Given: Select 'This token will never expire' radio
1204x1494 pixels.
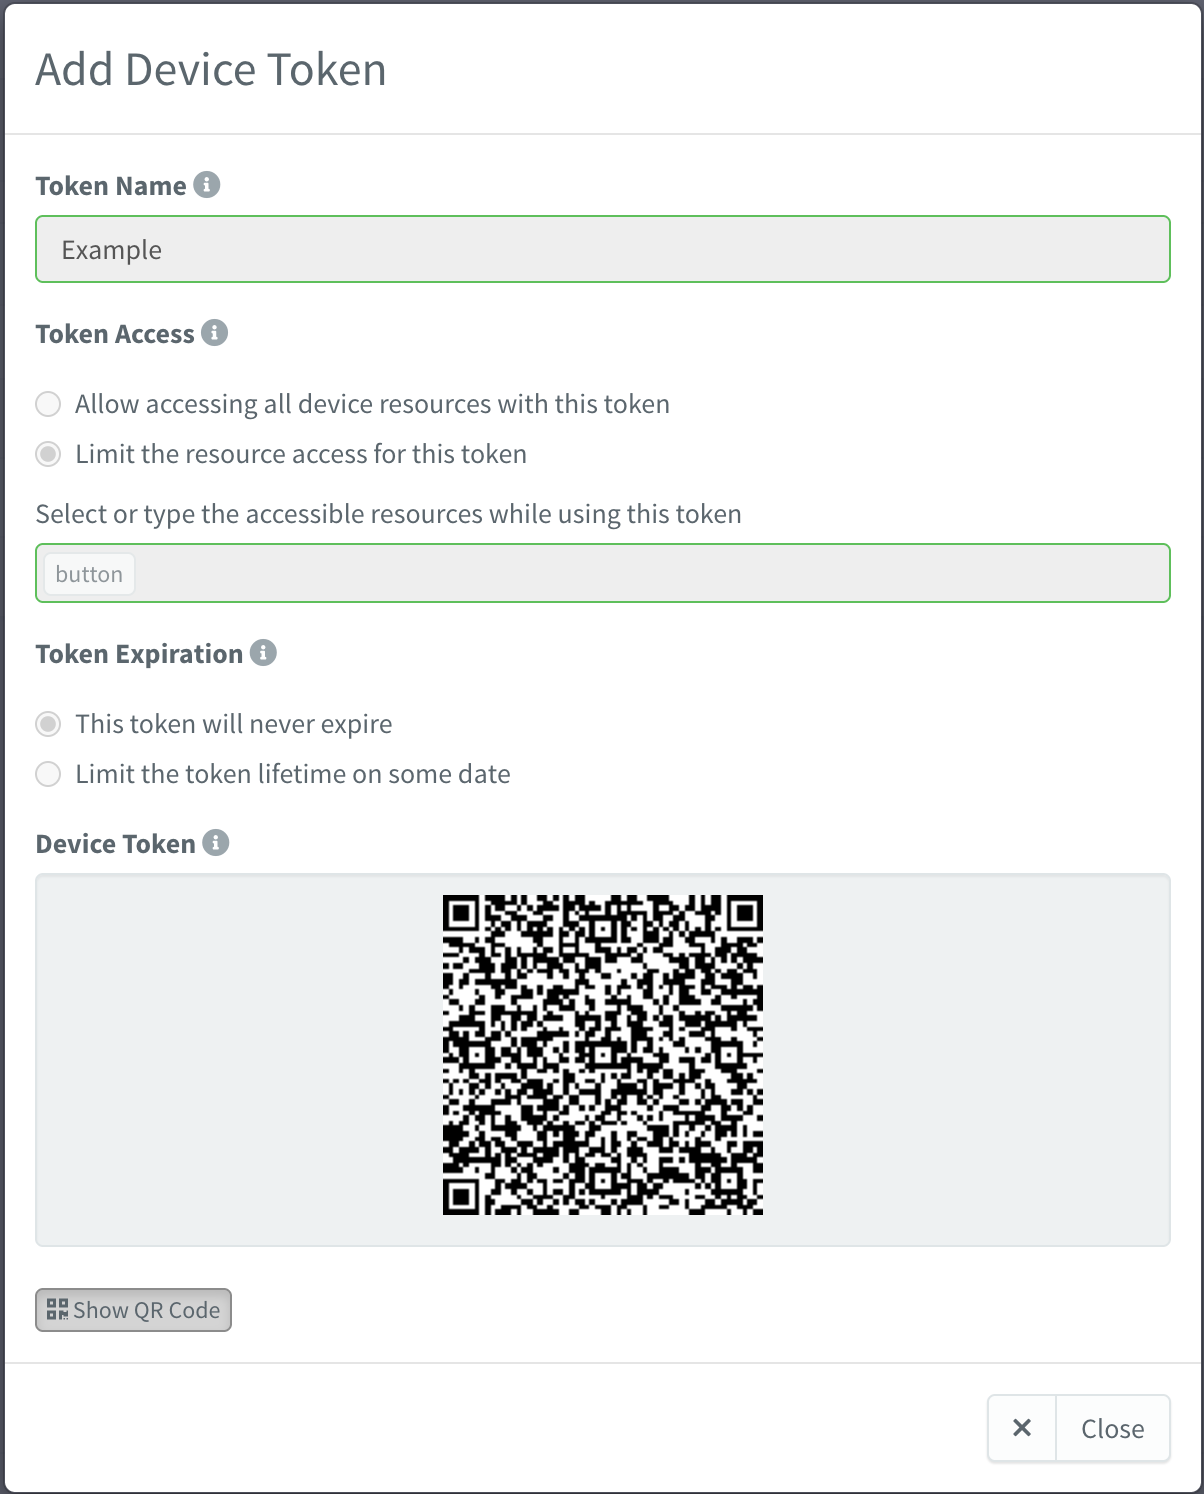Looking at the screenshot, I should (x=48, y=724).
